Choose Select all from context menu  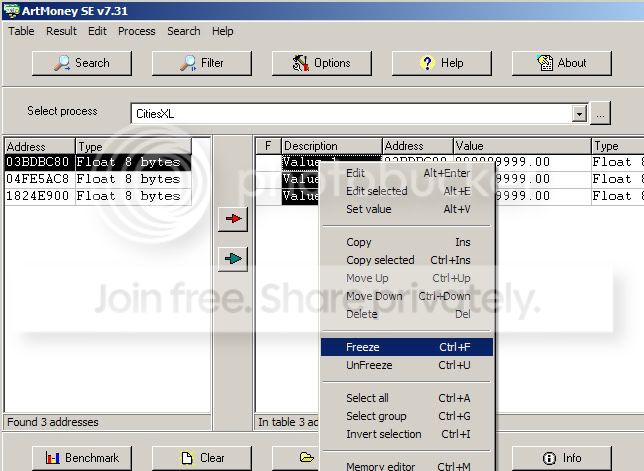click(408, 398)
